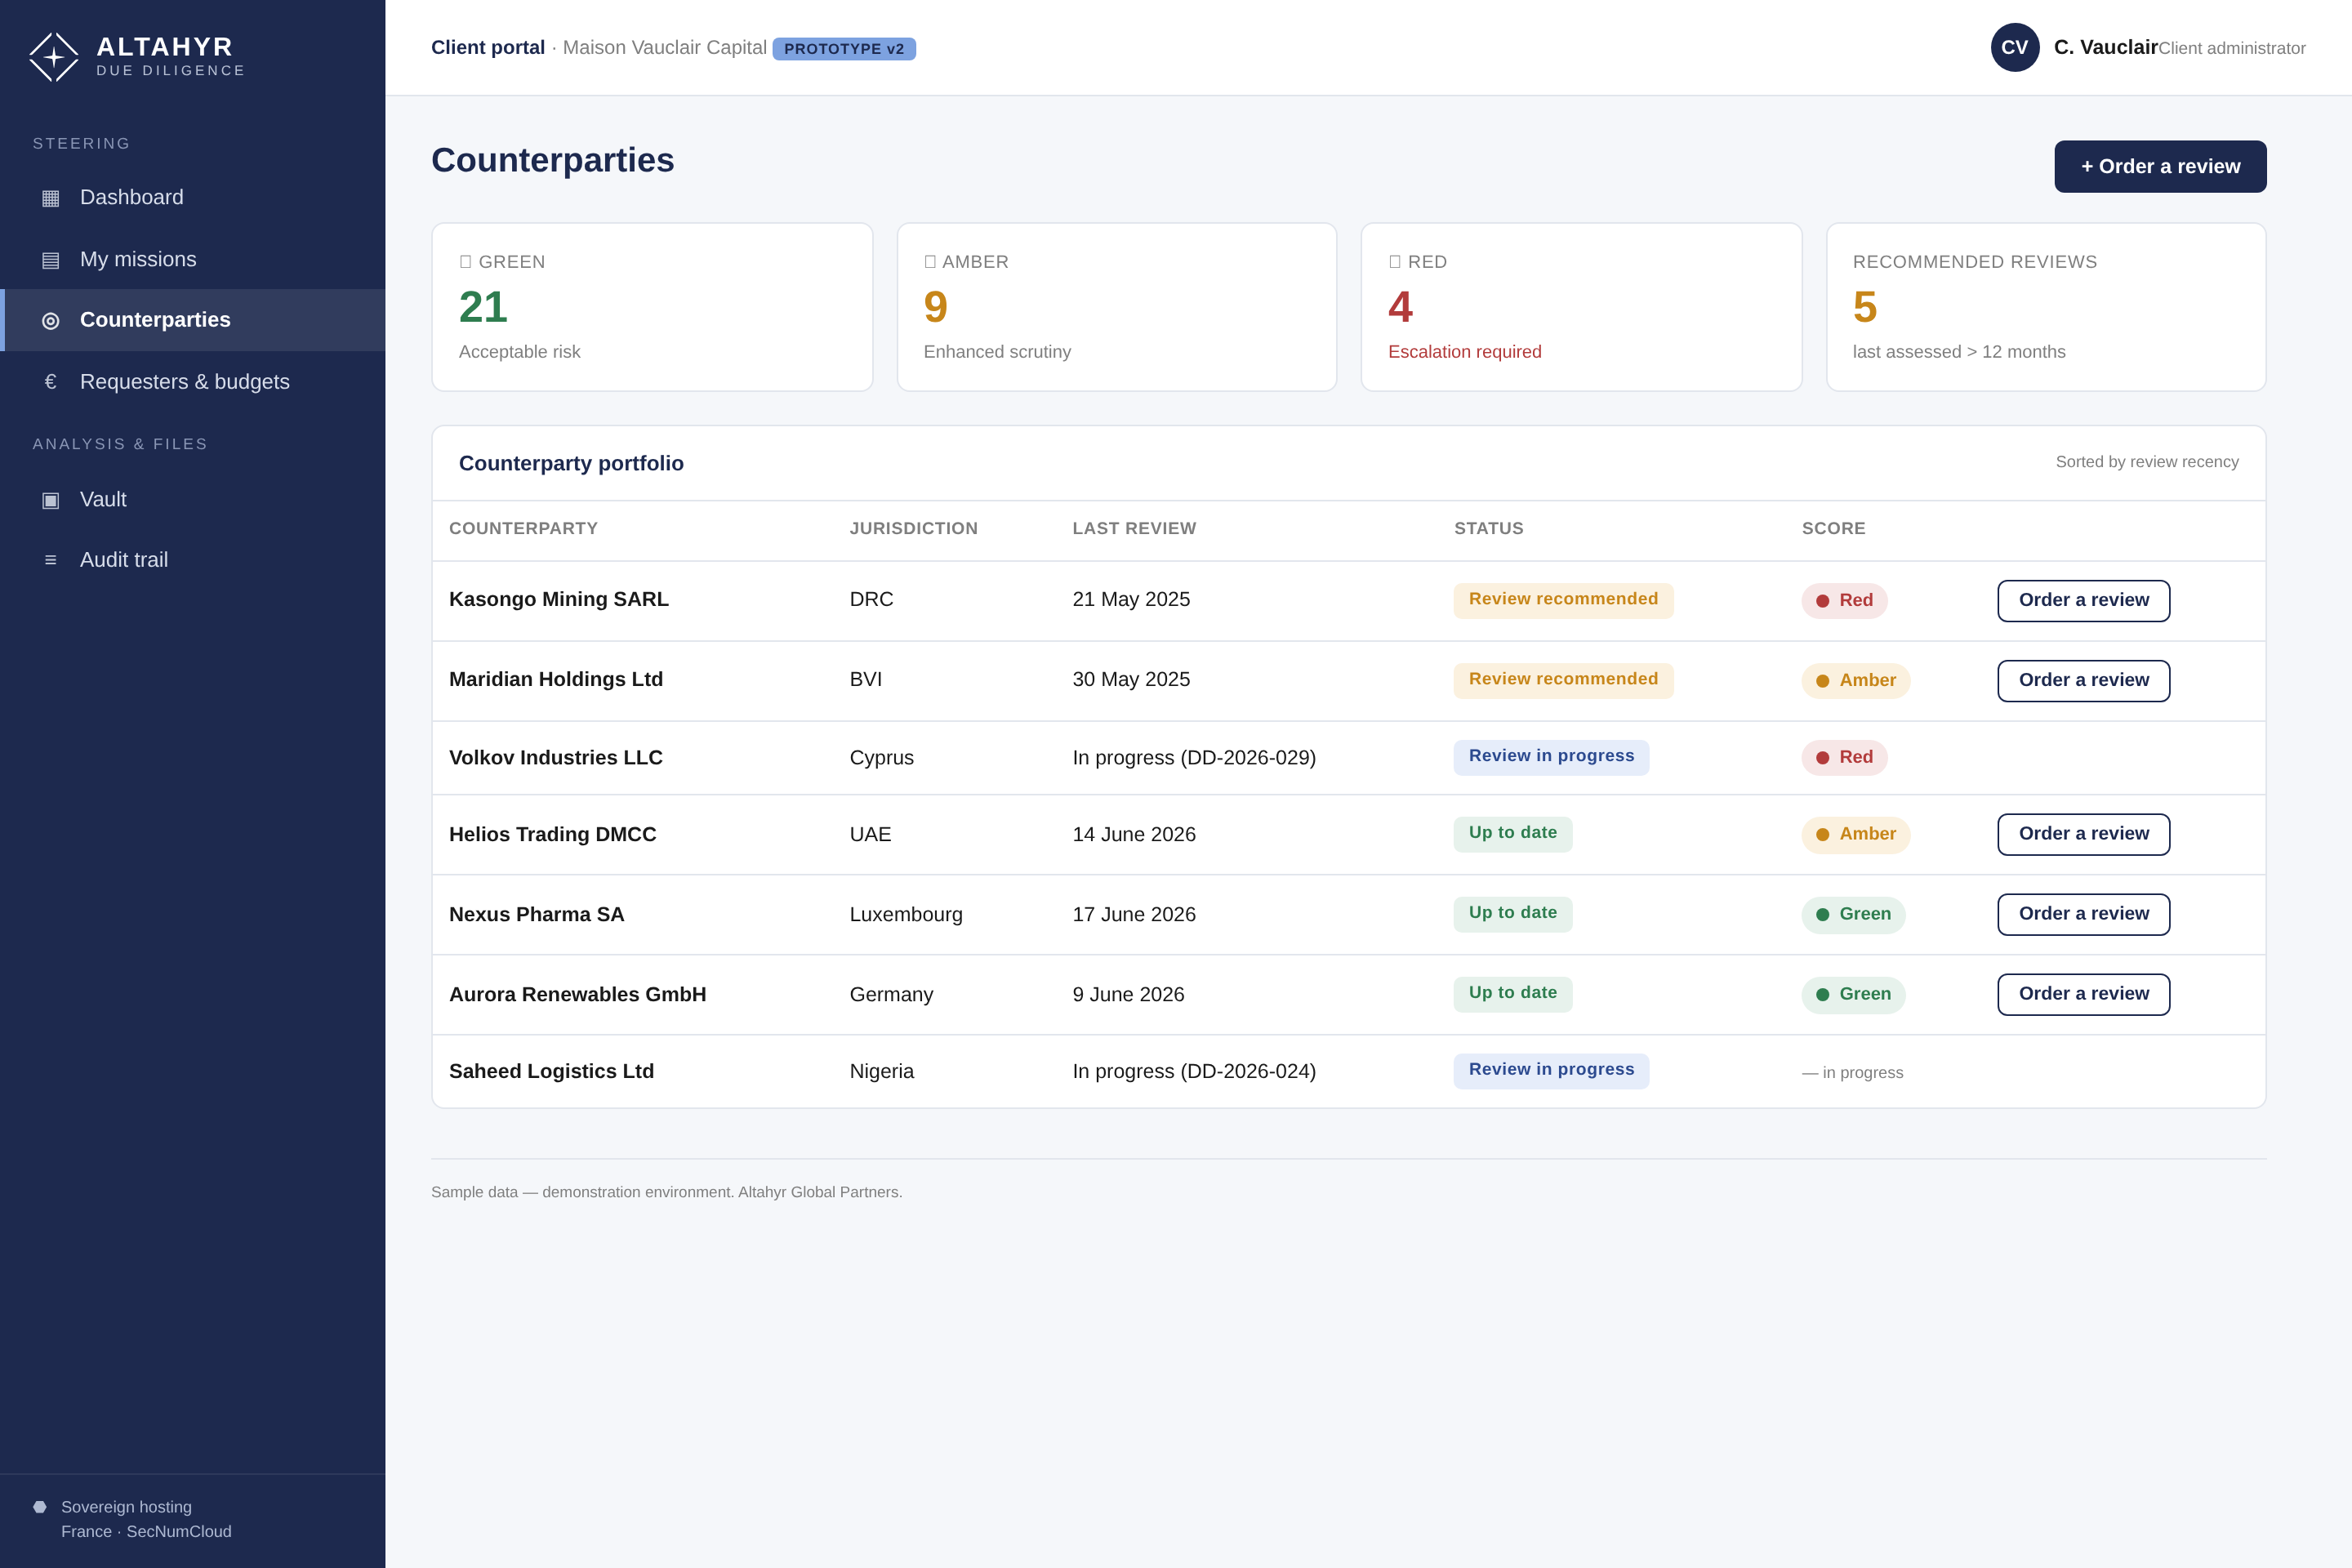Click Maridian's Amber score pill

point(1856,680)
